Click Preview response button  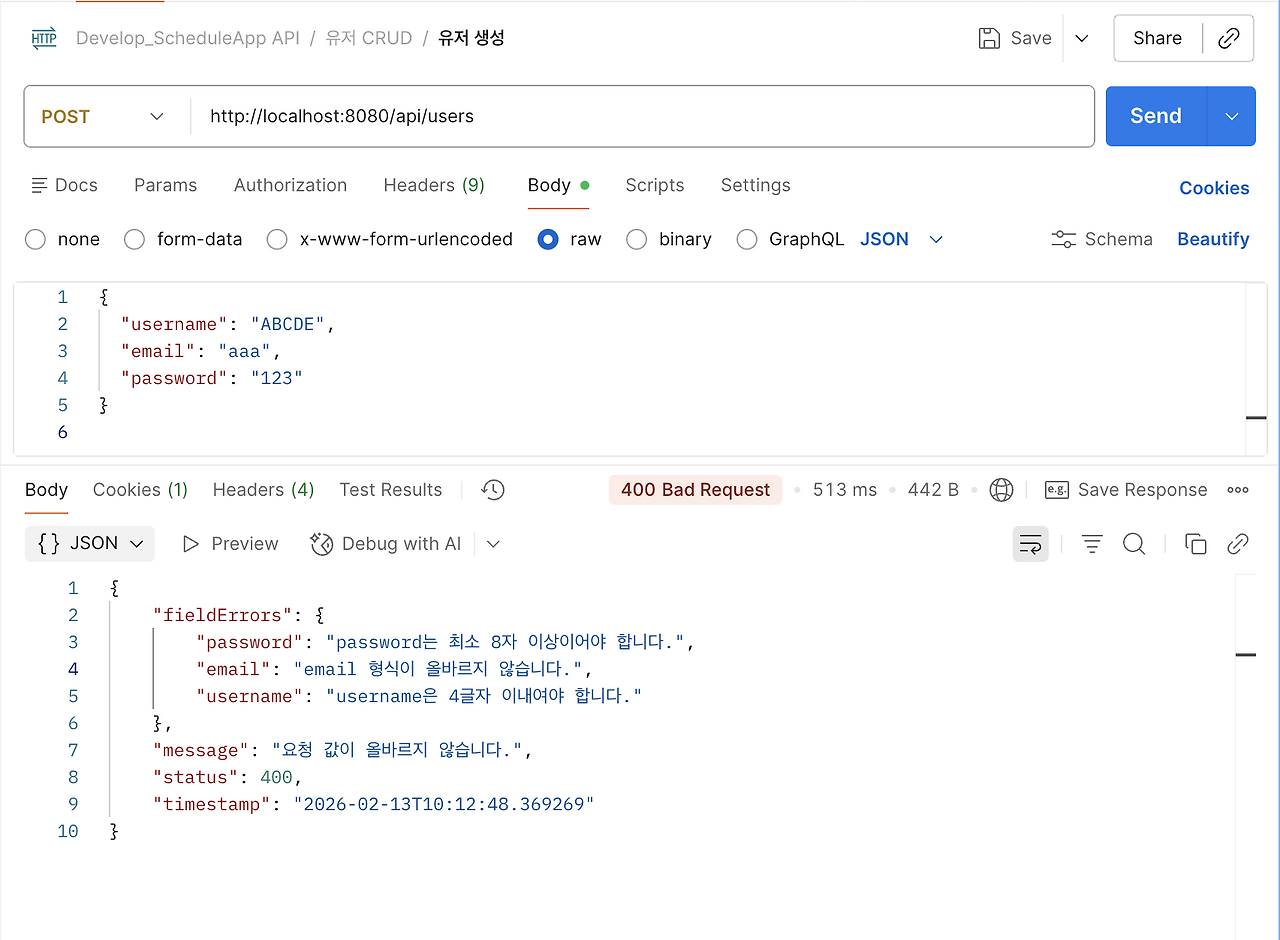tap(230, 544)
